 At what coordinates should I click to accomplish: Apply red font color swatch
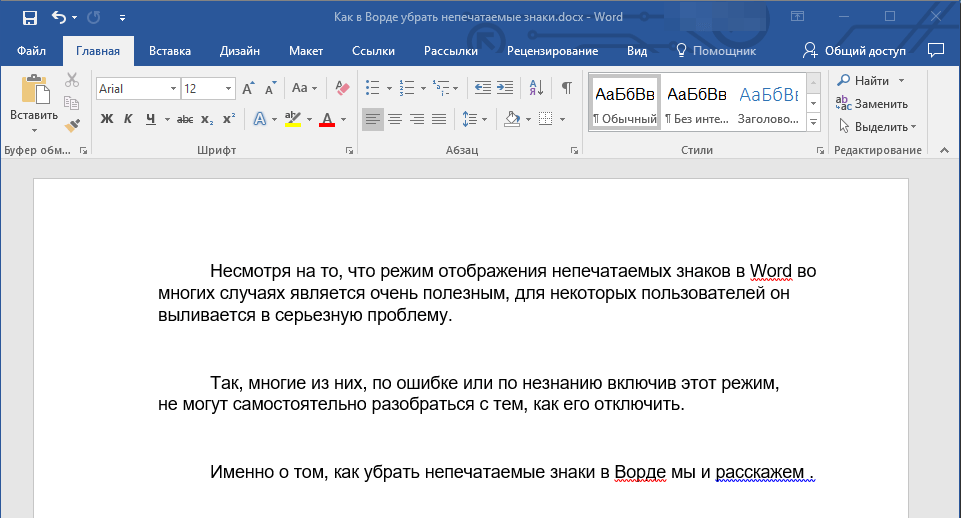(327, 119)
